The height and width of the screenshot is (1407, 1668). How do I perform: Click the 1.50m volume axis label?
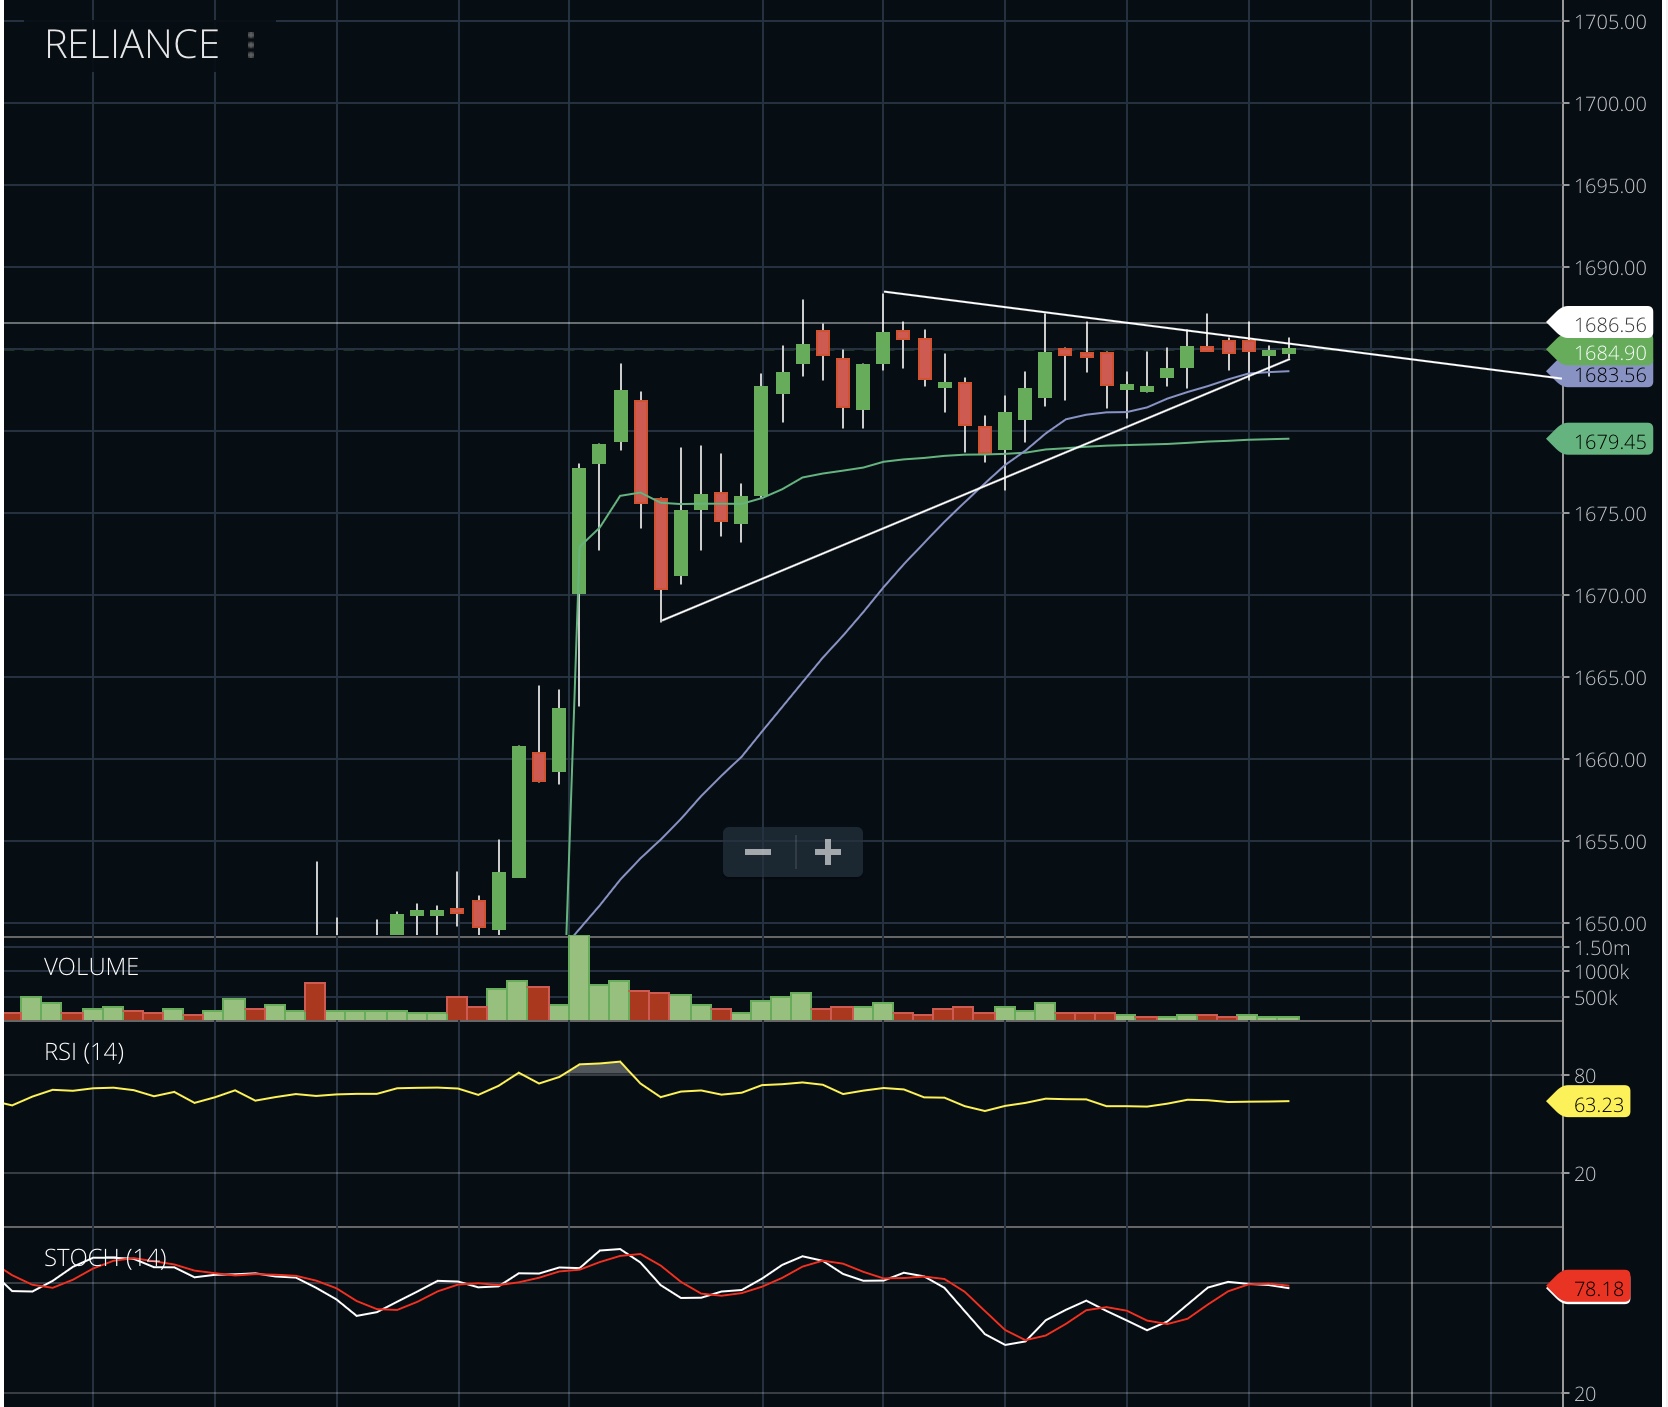[1602, 948]
